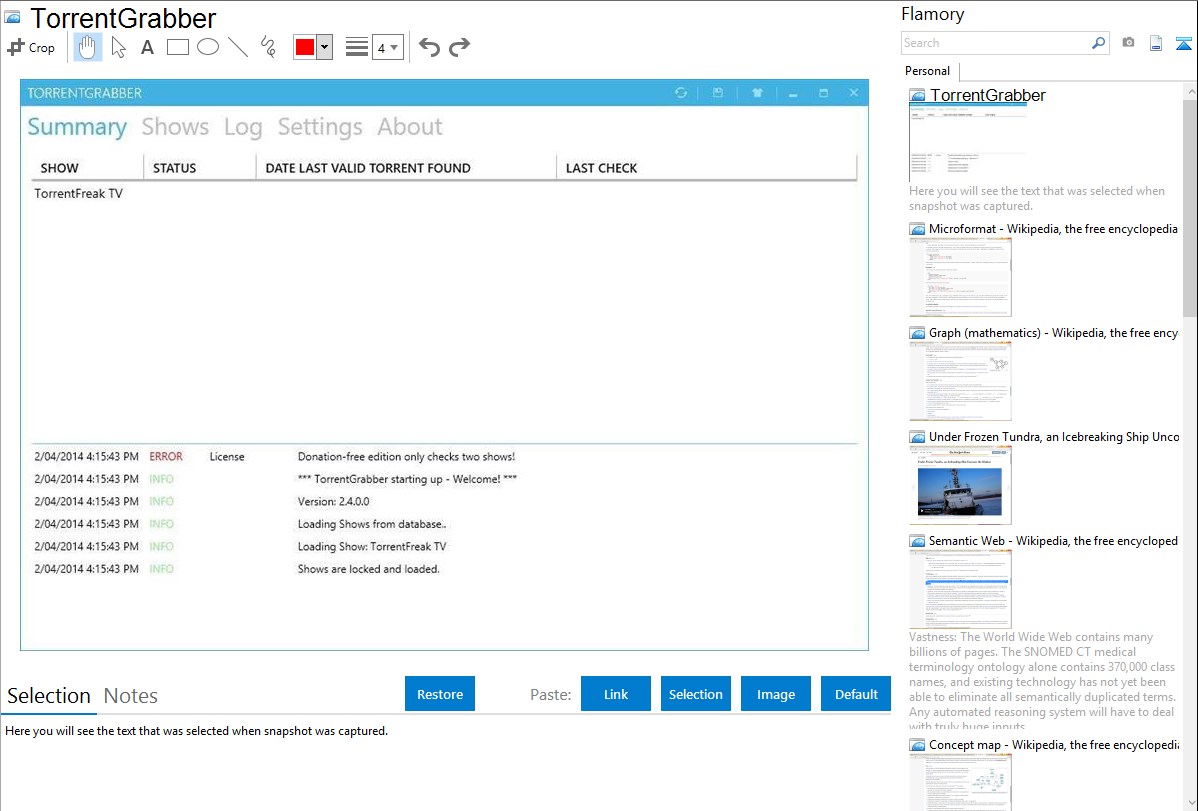
Task: Click the save icon in TorrentGrabber titlebar
Action: tap(717, 92)
